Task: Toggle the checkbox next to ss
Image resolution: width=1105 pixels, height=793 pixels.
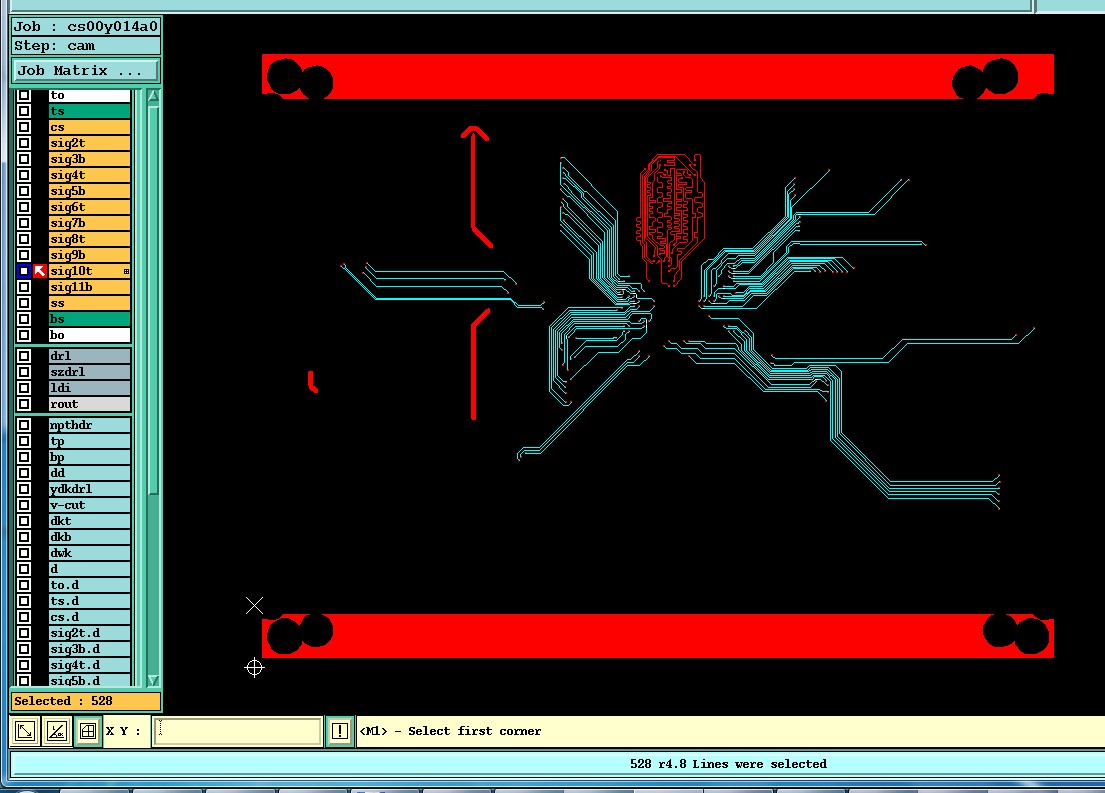Action: point(24,303)
